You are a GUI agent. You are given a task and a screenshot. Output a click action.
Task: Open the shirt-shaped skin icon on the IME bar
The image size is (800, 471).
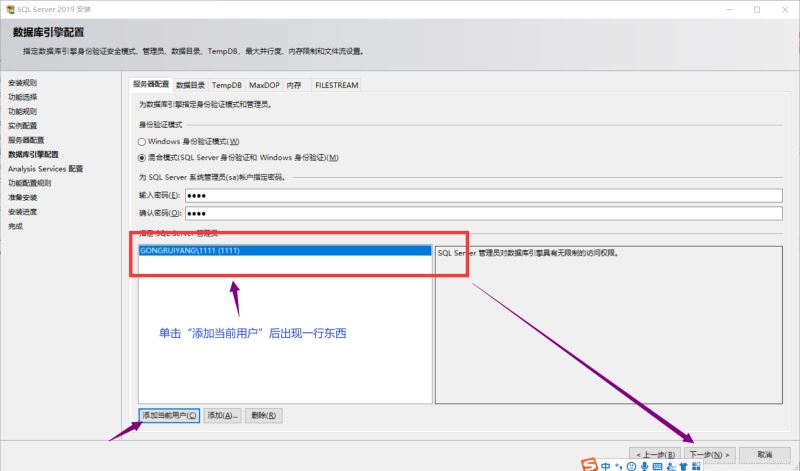tap(683, 467)
